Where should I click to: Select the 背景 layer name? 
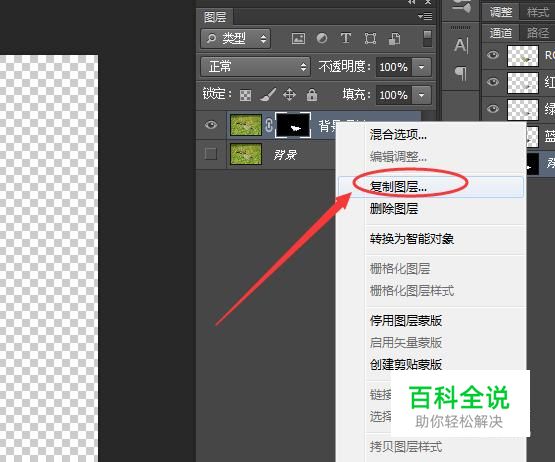285,154
